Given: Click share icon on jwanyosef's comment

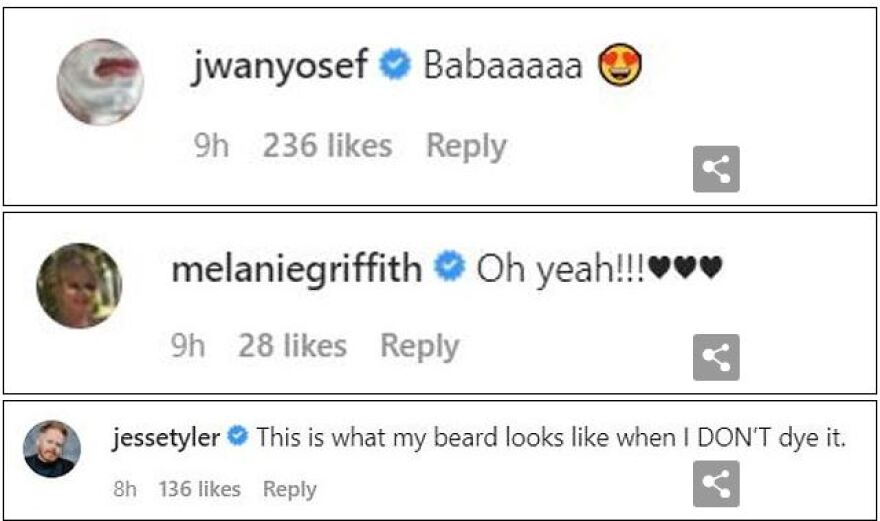Looking at the screenshot, I should click(x=716, y=169).
